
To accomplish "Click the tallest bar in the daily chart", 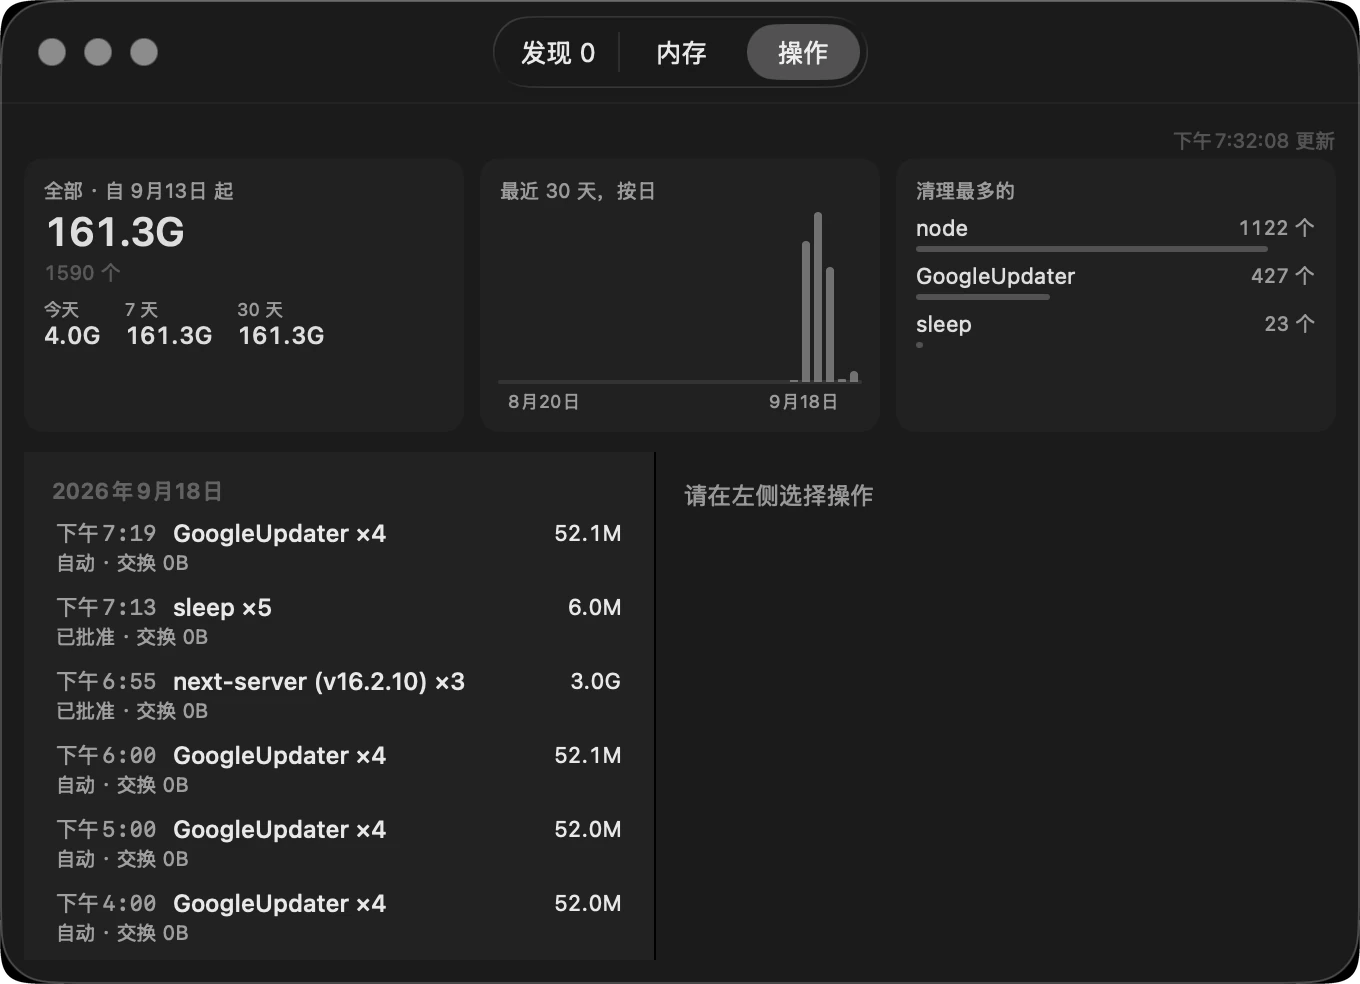I will point(818,297).
